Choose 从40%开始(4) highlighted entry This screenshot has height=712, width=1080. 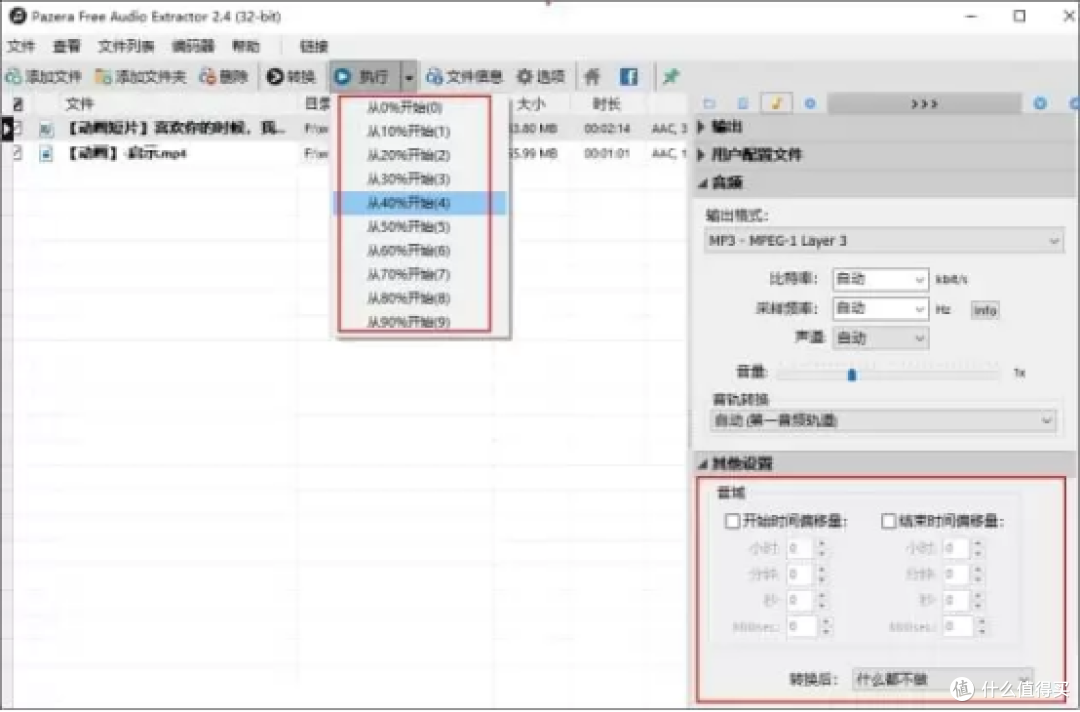pos(421,202)
